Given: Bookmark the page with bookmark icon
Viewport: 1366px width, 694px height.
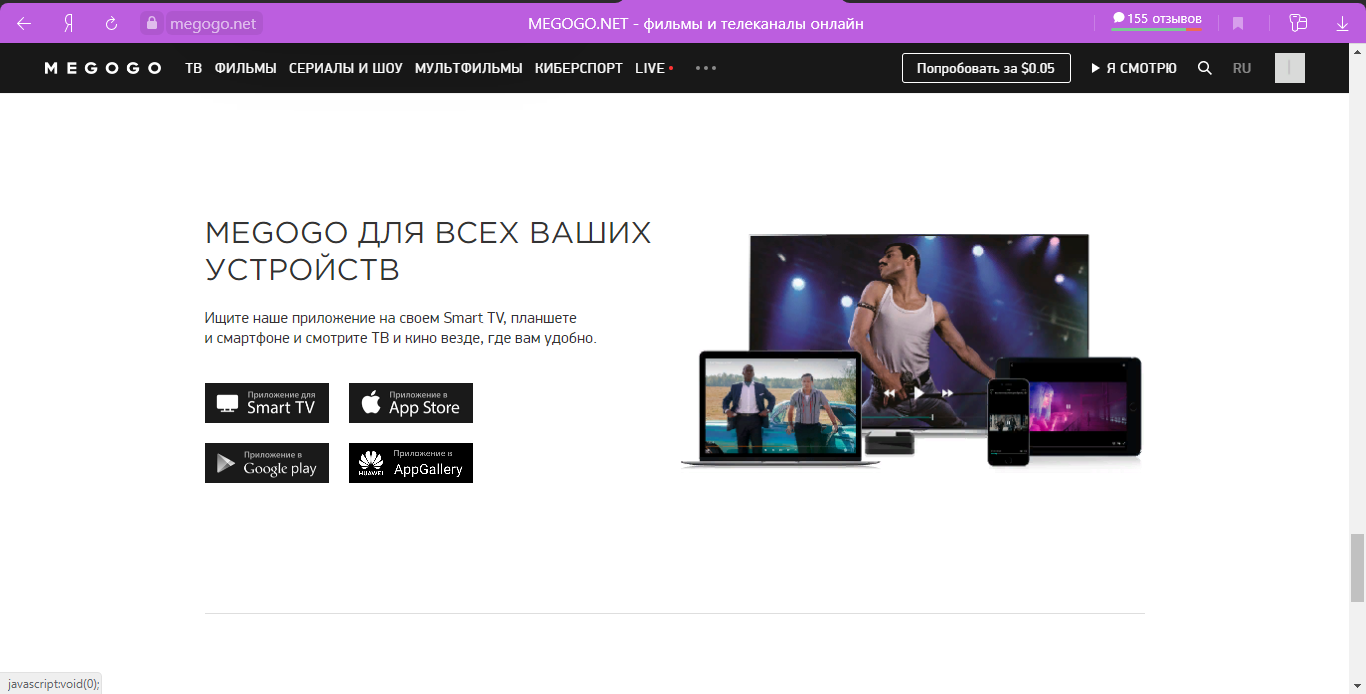Looking at the screenshot, I should (x=1237, y=23).
